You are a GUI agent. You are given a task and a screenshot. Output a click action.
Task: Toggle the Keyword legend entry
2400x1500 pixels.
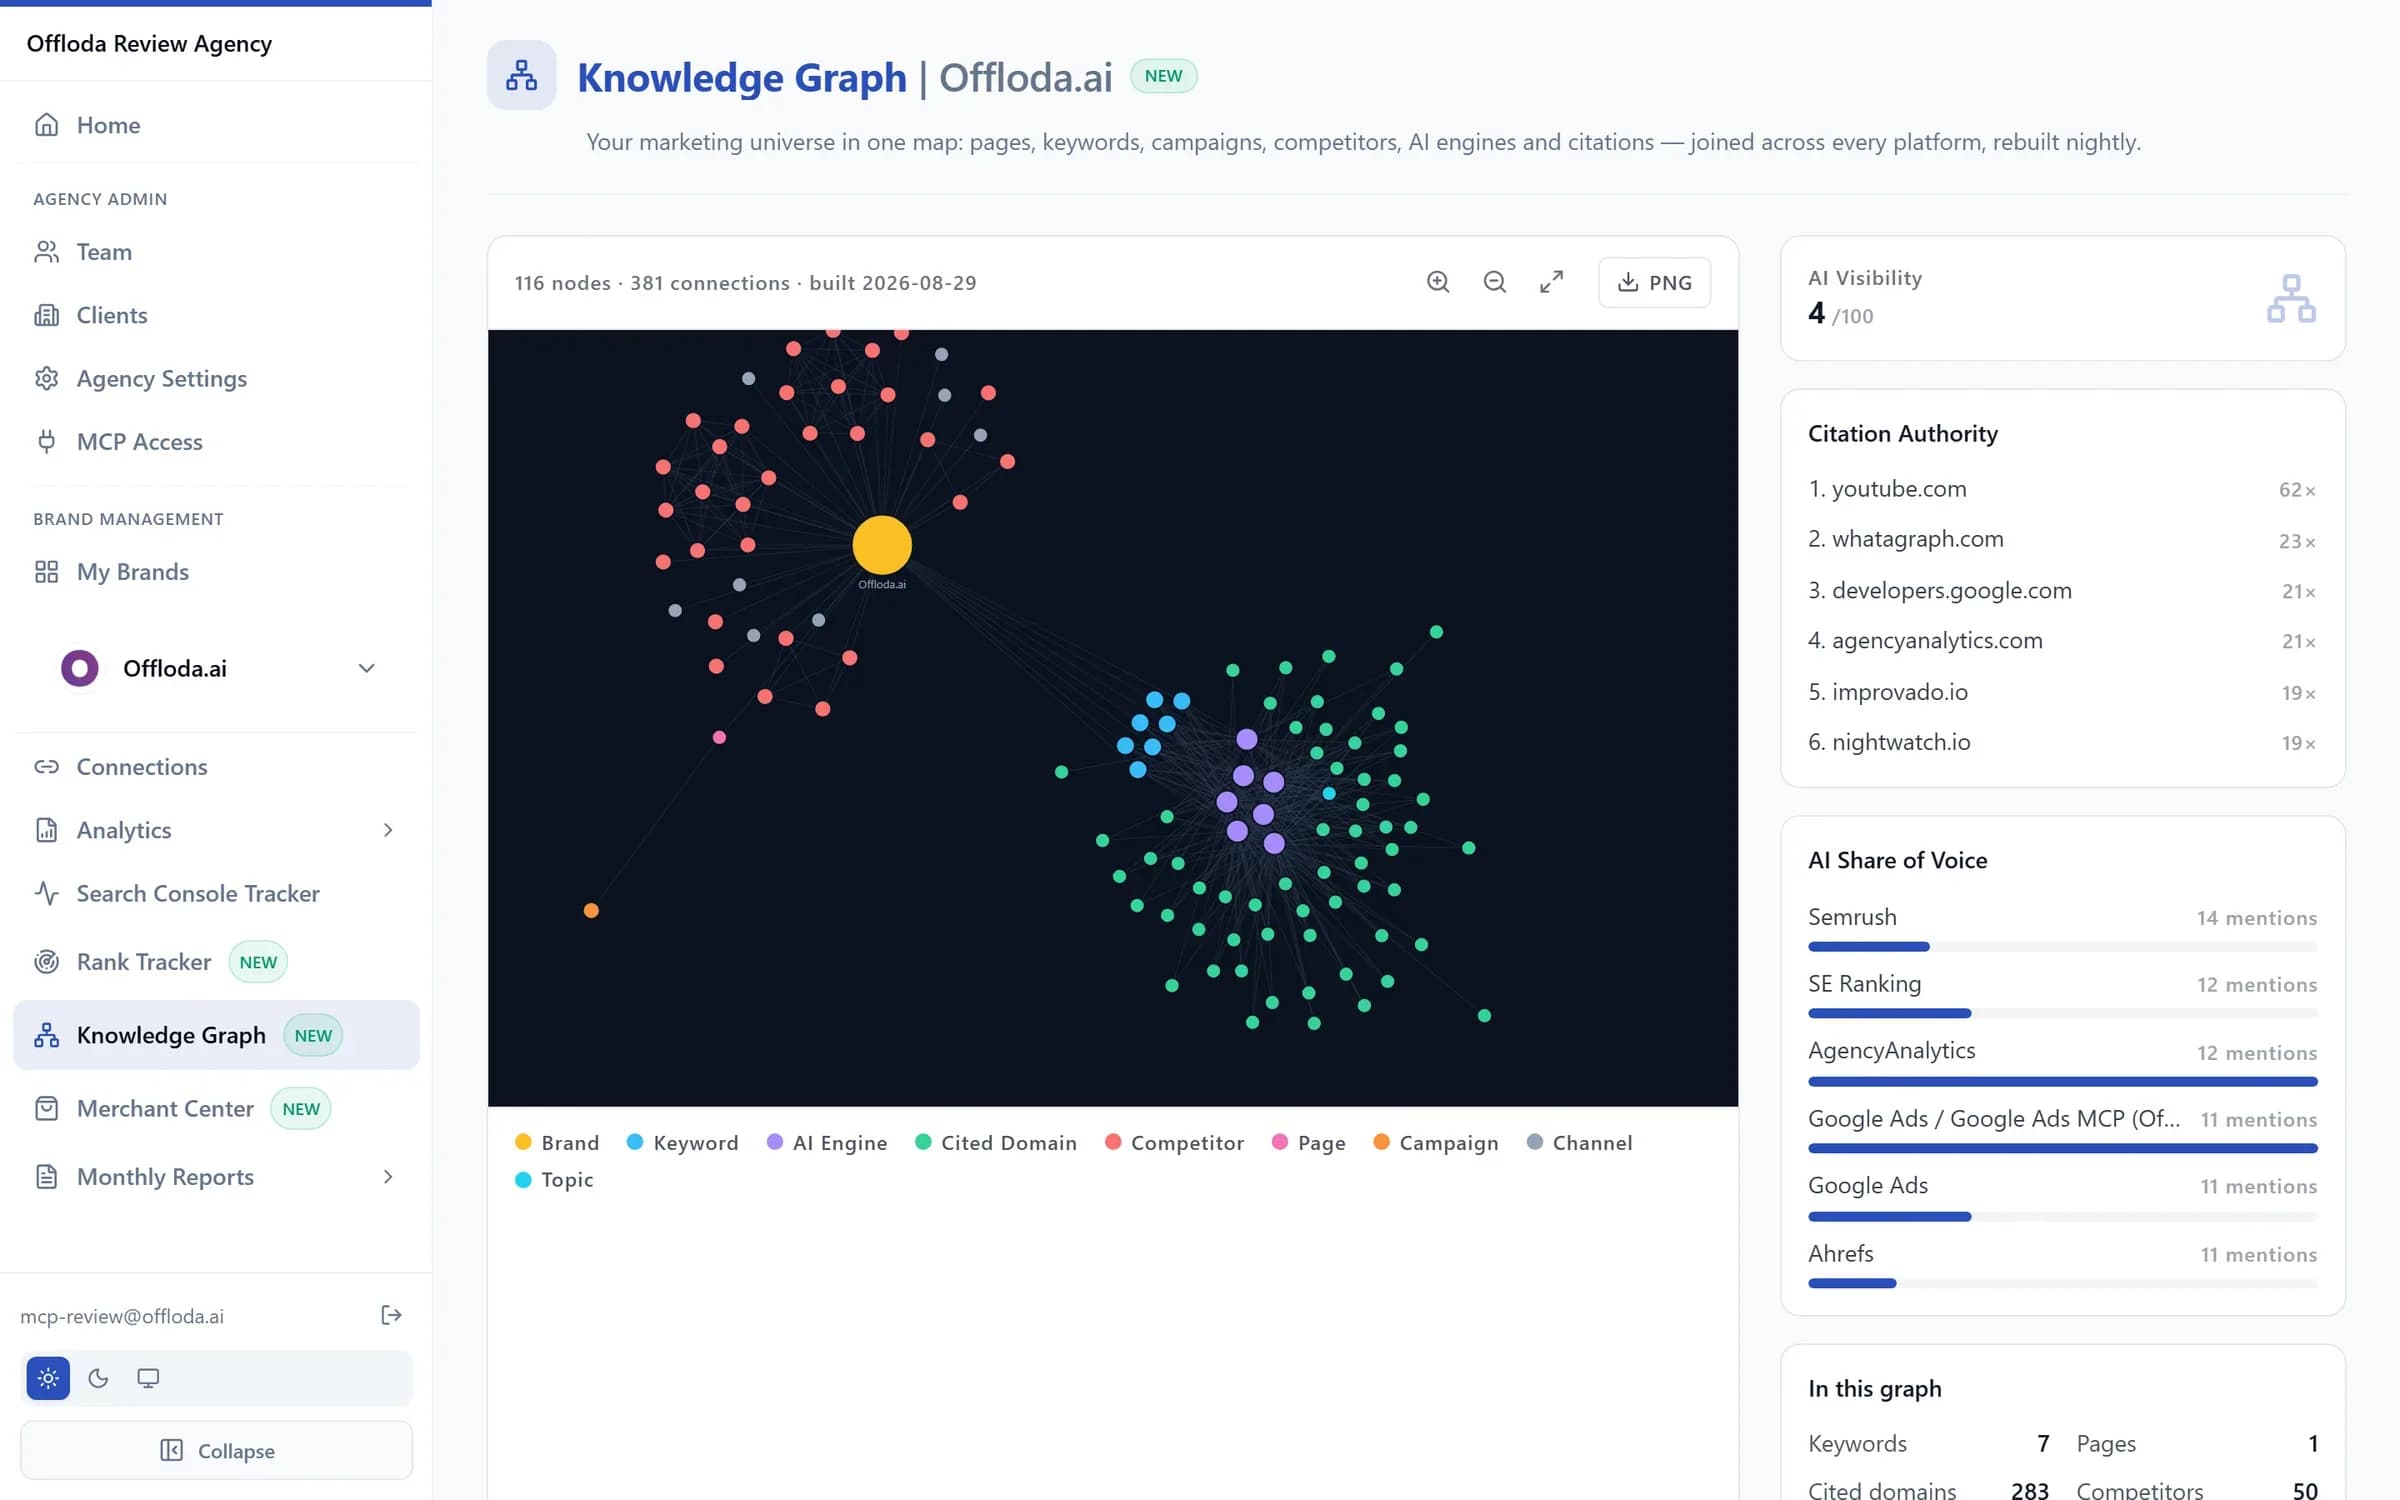(682, 1142)
